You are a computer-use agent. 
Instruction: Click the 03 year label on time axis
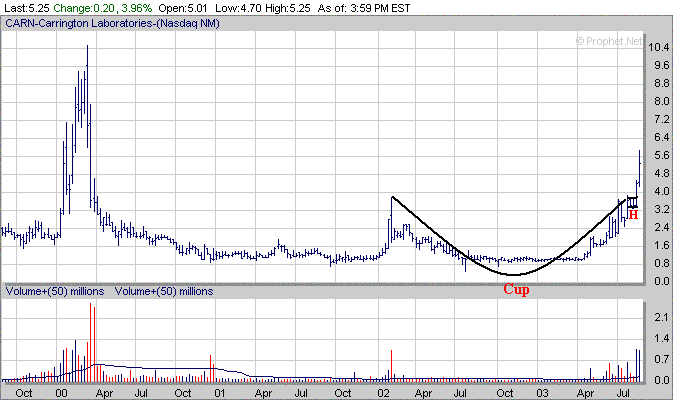(x=542, y=393)
